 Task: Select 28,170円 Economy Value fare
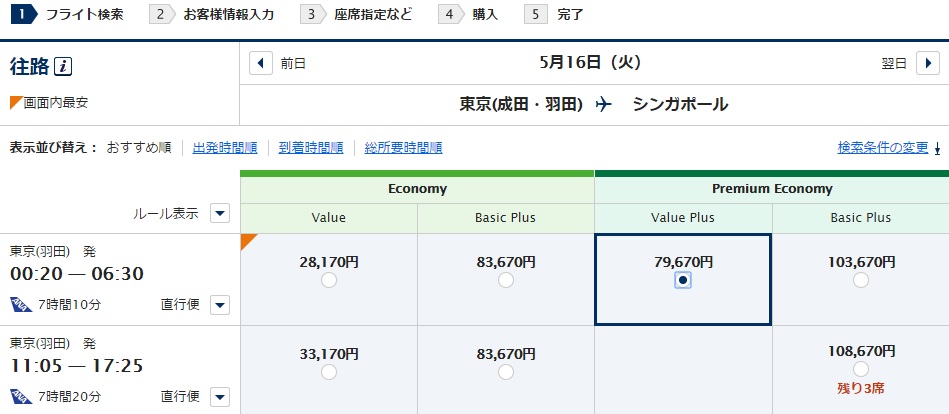329,280
